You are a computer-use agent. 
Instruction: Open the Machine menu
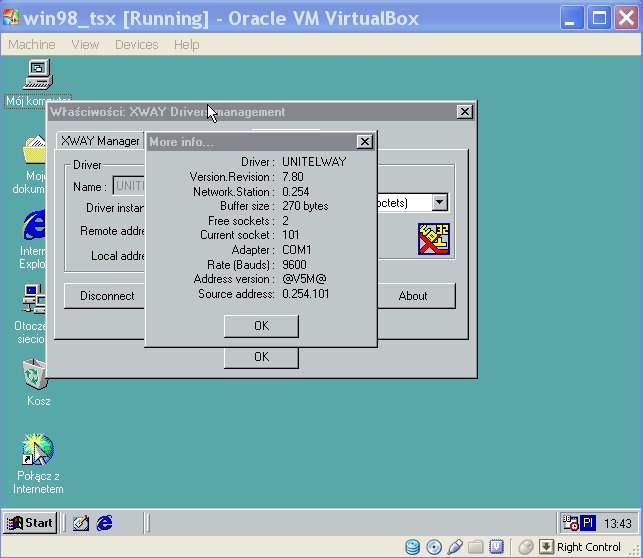32,44
